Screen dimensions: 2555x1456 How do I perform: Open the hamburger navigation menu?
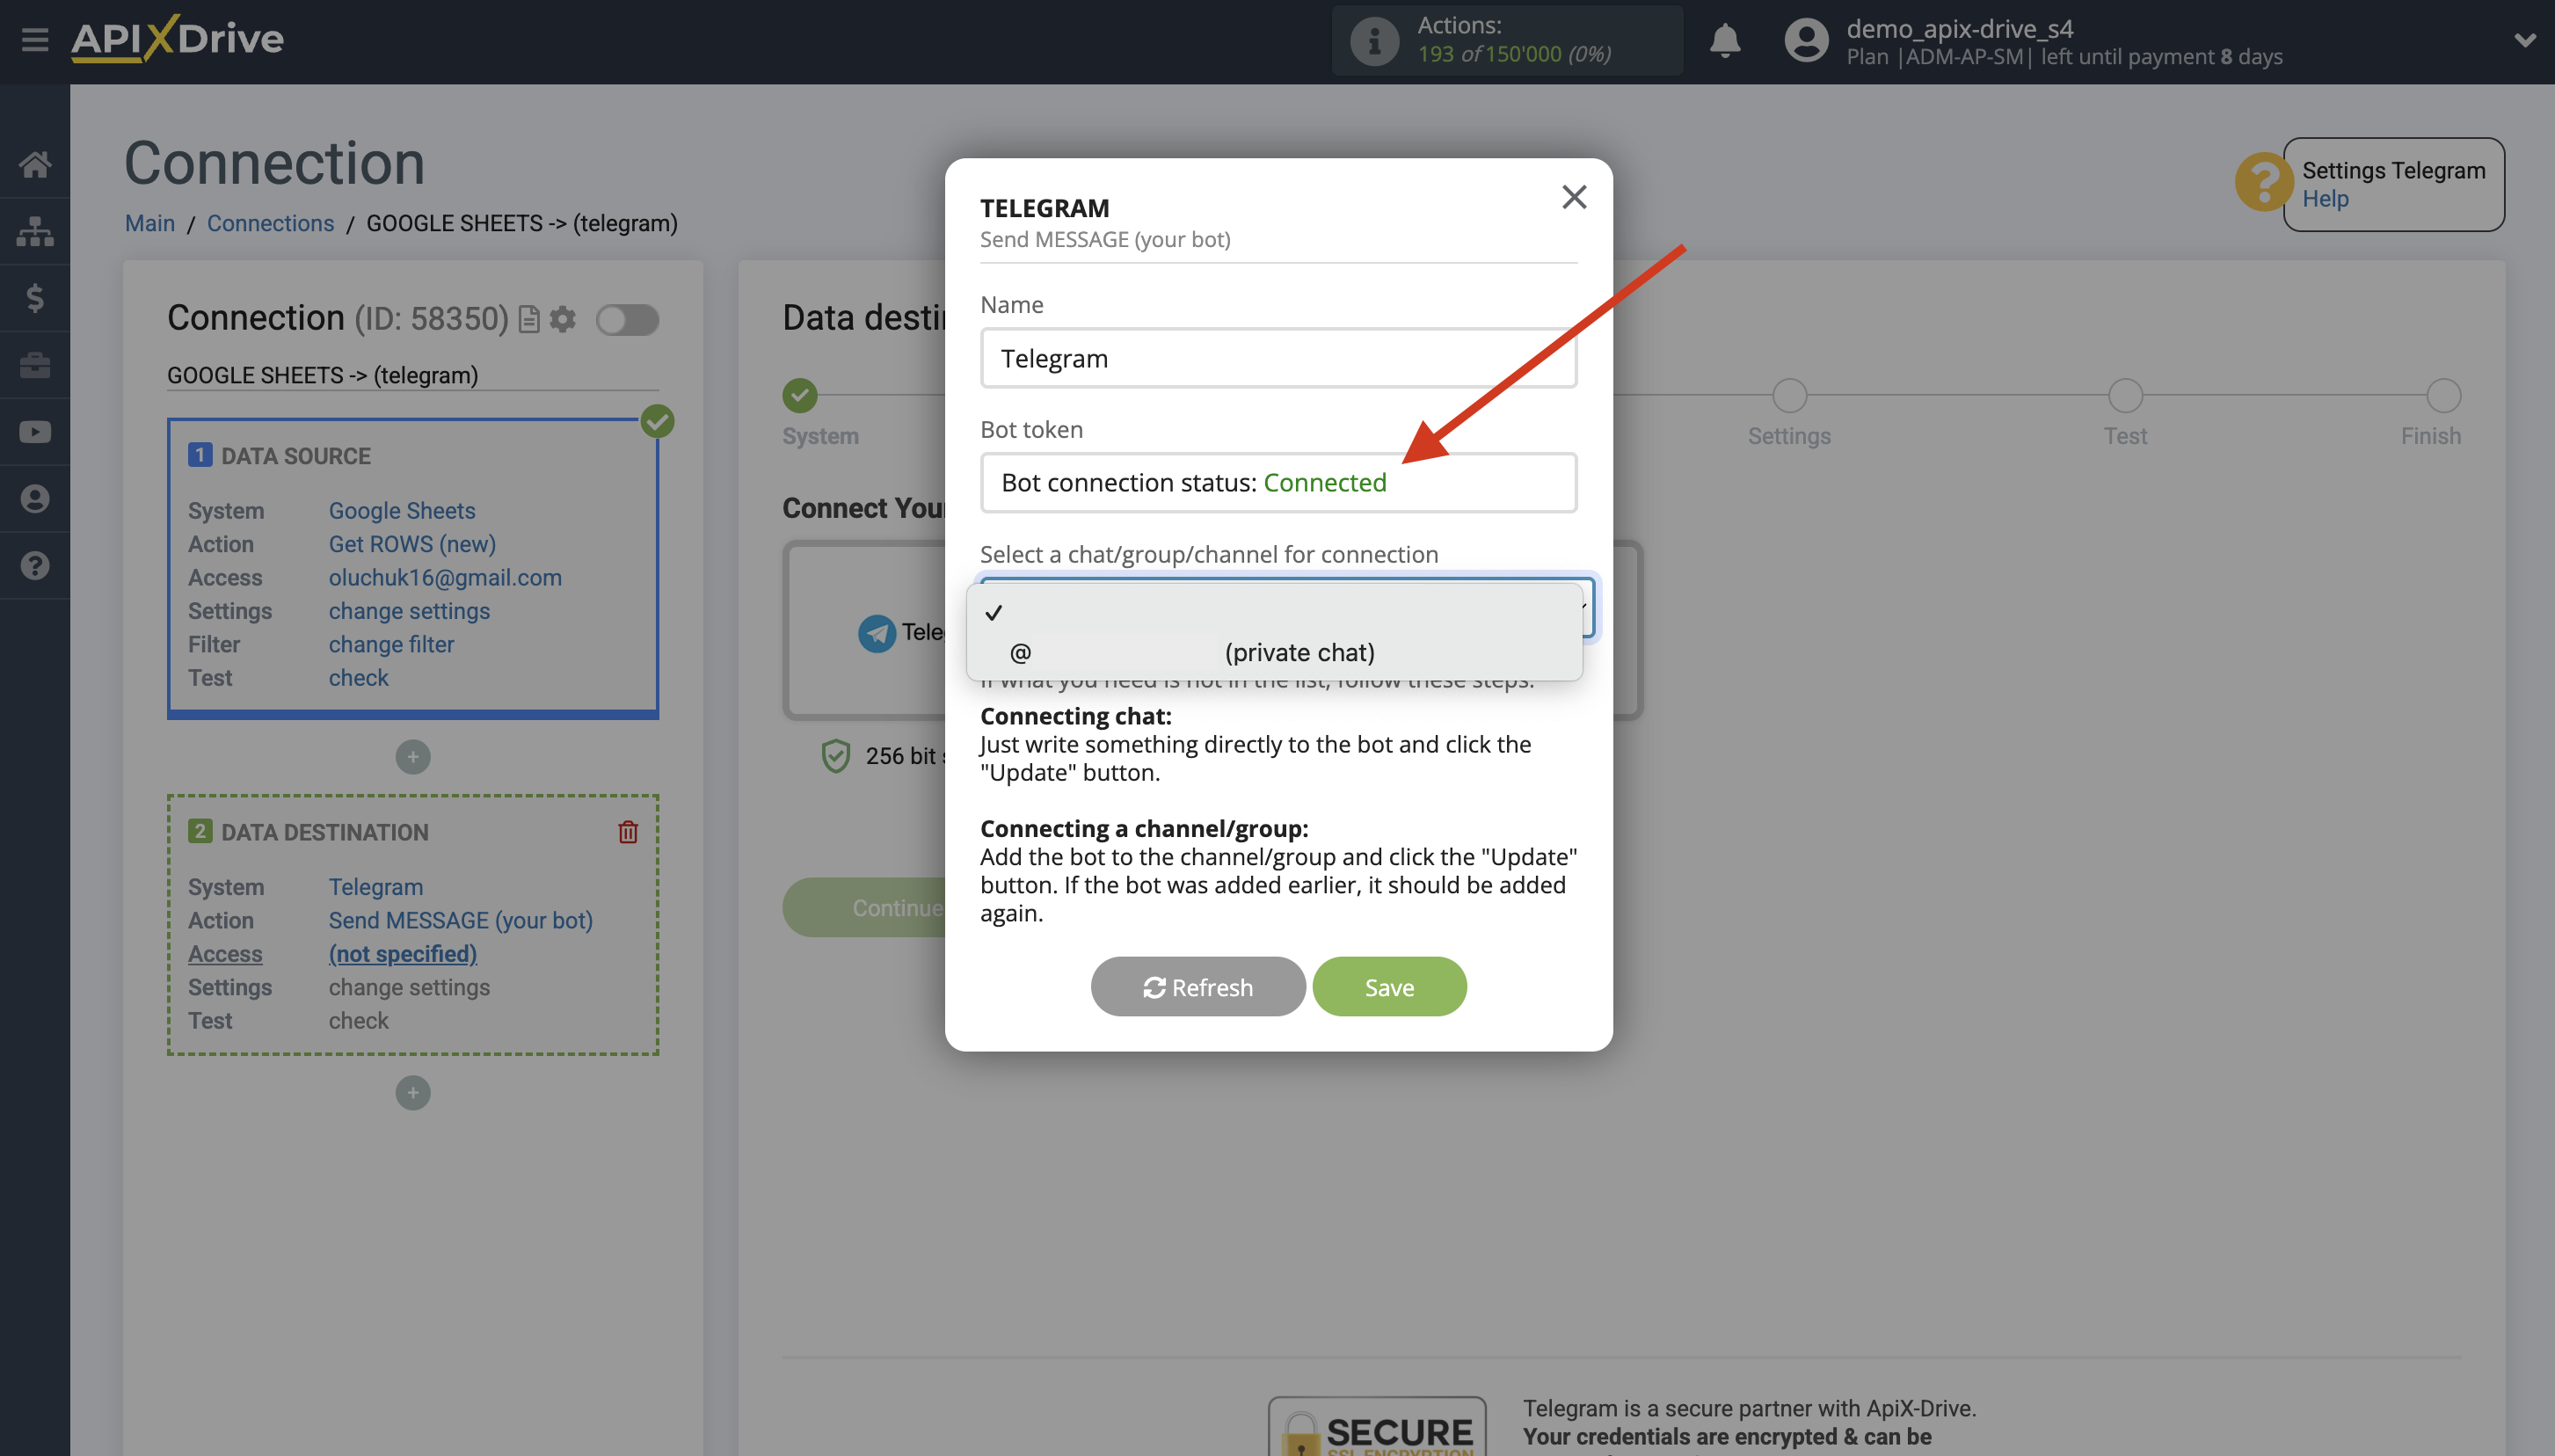tap(35, 40)
